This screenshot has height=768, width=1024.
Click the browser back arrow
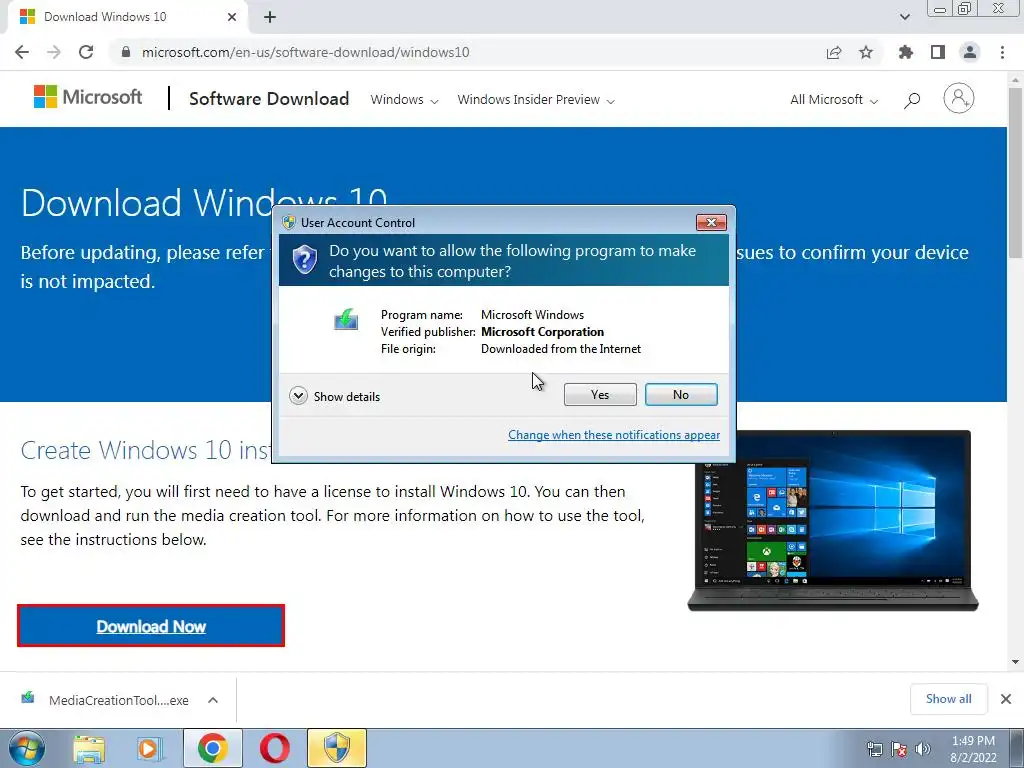point(22,52)
